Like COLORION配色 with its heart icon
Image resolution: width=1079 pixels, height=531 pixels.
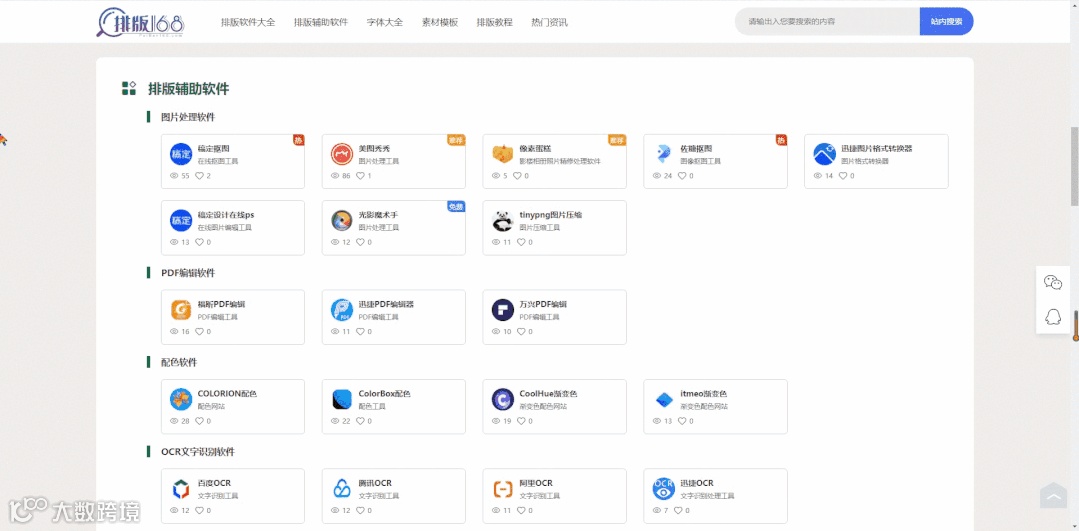pos(200,421)
